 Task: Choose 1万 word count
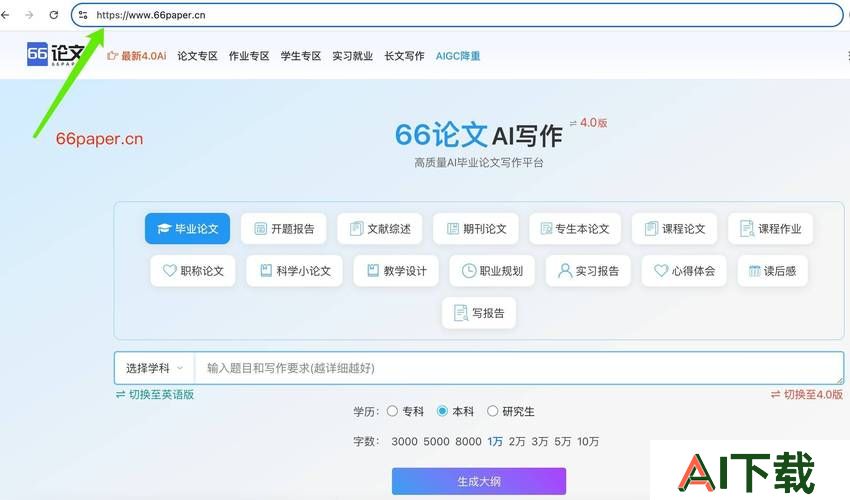click(x=495, y=442)
